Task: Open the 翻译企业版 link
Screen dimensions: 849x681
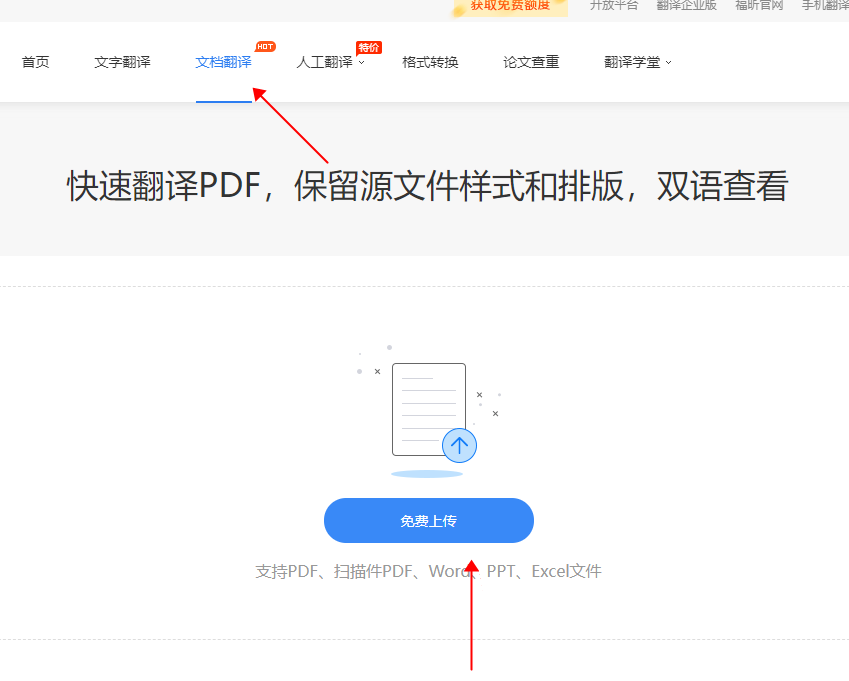Action: (x=687, y=5)
